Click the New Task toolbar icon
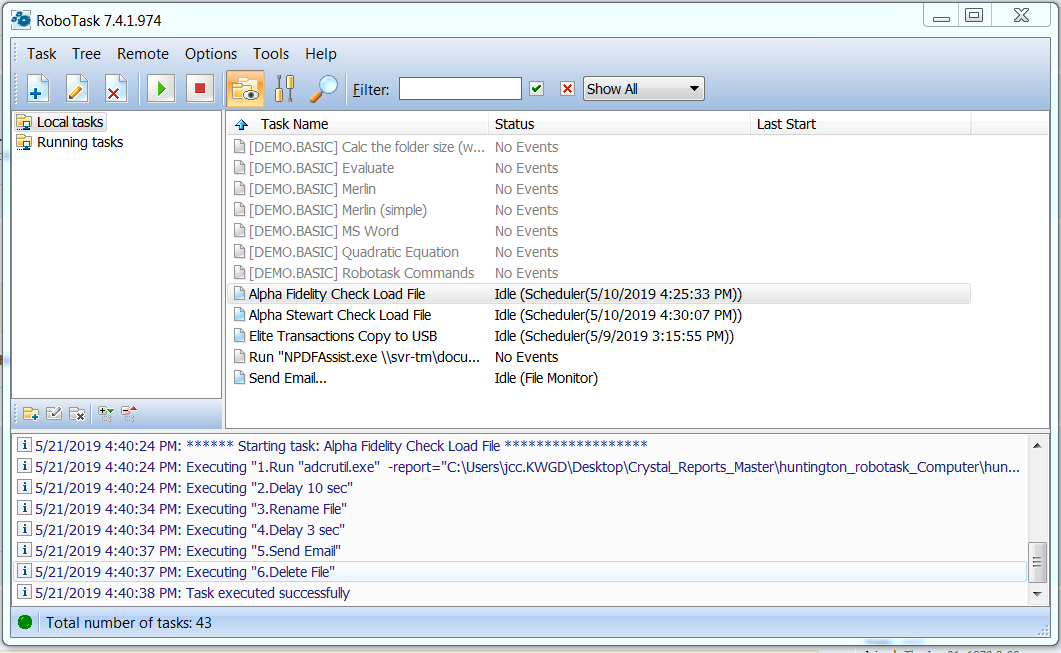 click(37, 89)
